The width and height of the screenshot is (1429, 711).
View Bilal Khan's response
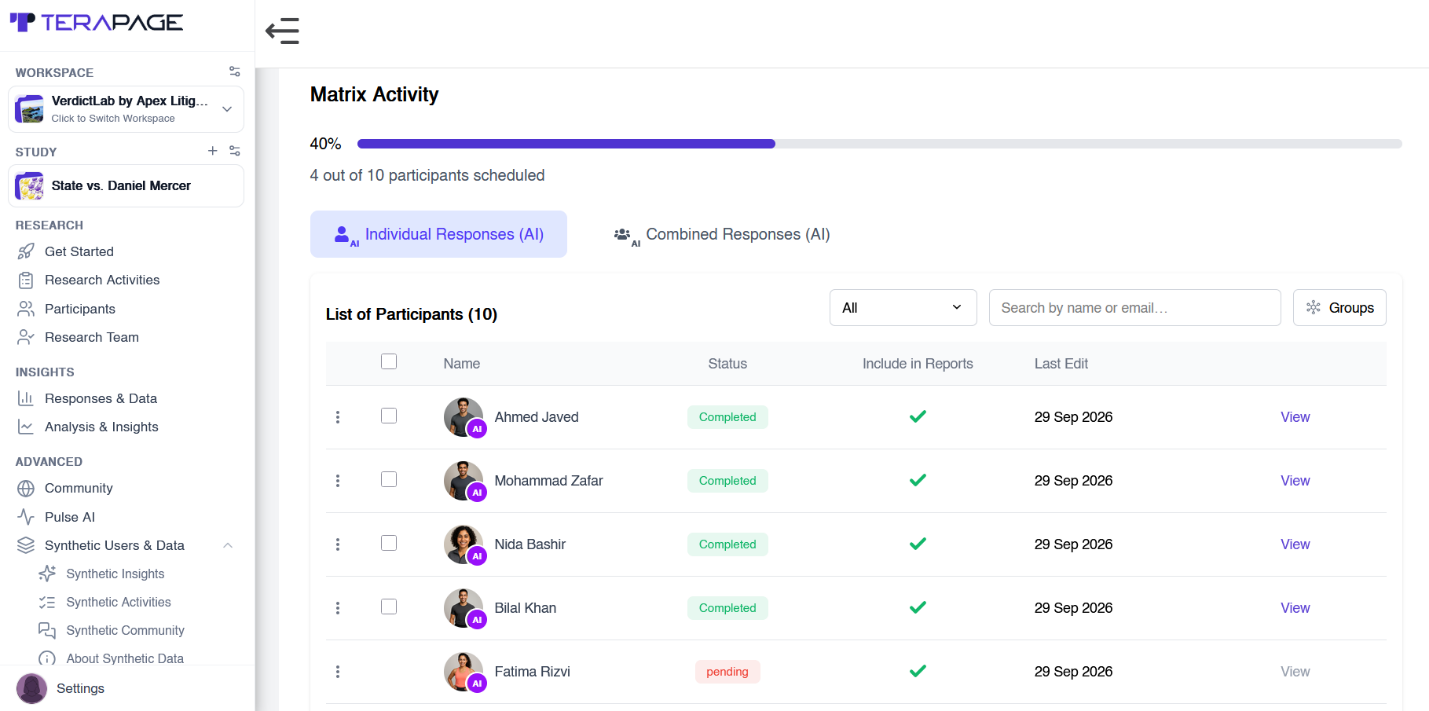(1295, 608)
